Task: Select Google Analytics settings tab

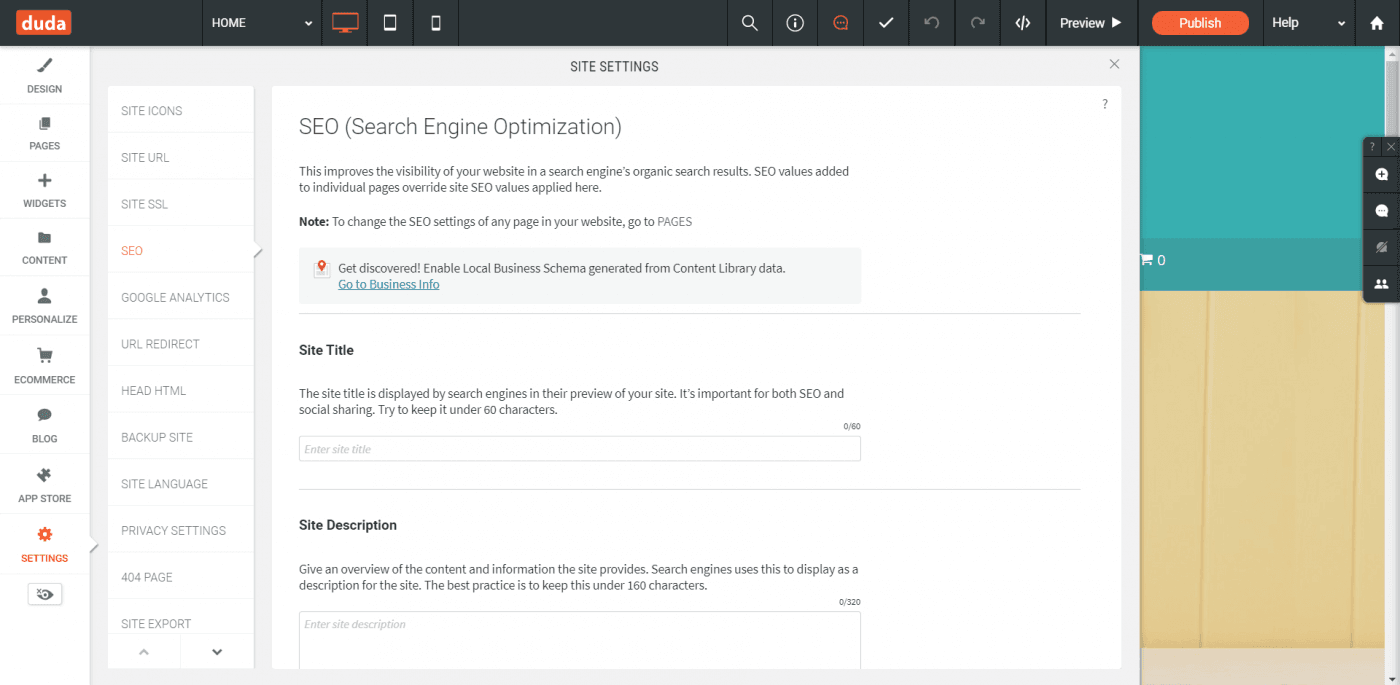Action: (x=181, y=297)
